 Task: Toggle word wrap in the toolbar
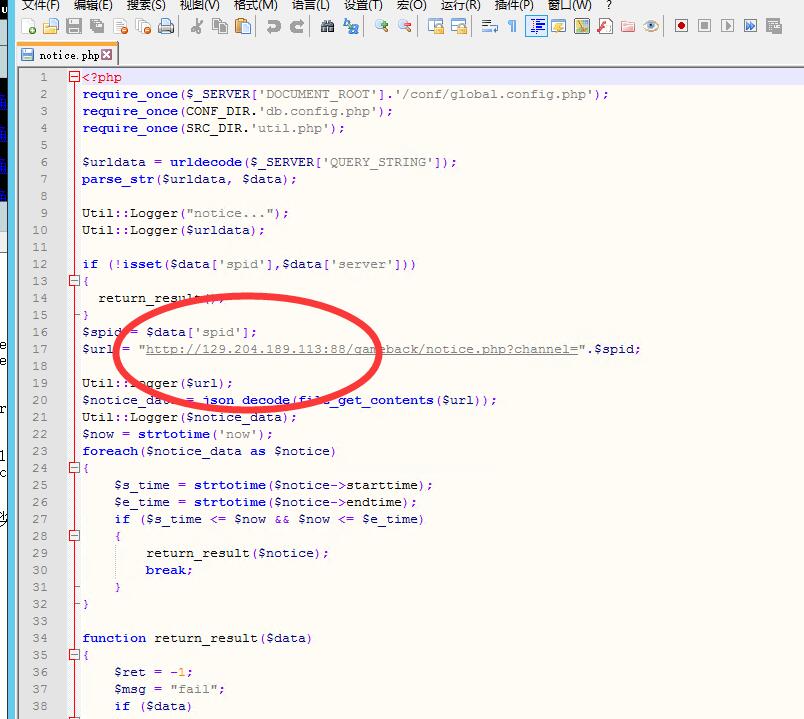[x=489, y=26]
